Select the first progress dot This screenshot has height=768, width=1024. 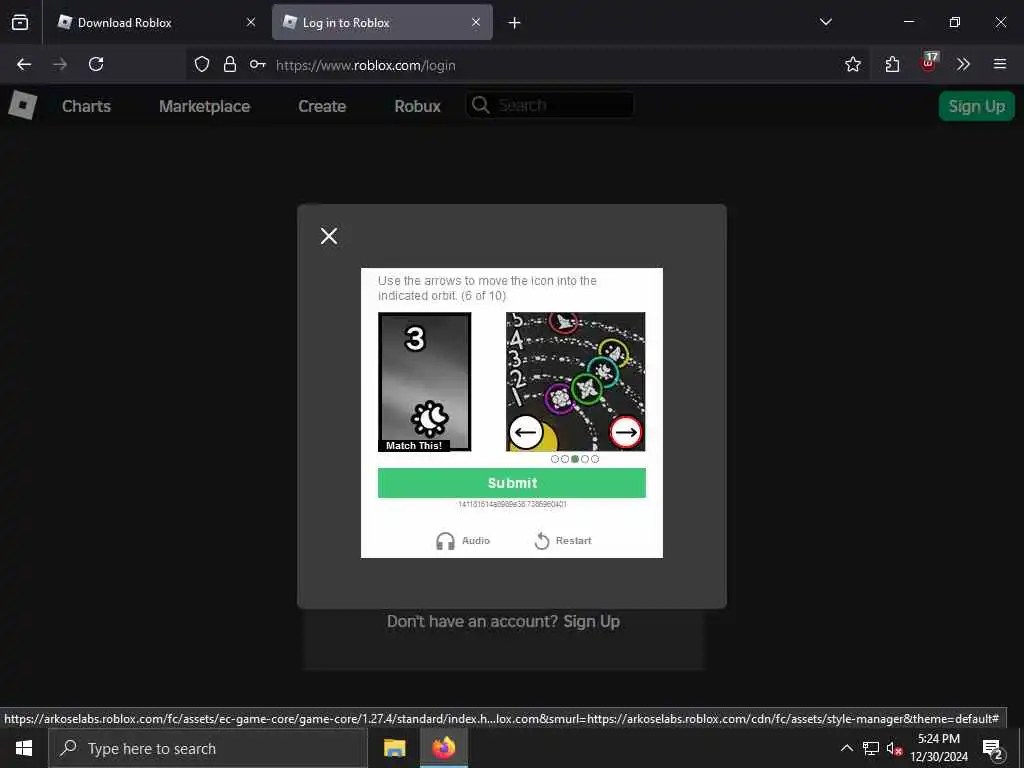coord(554,459)
